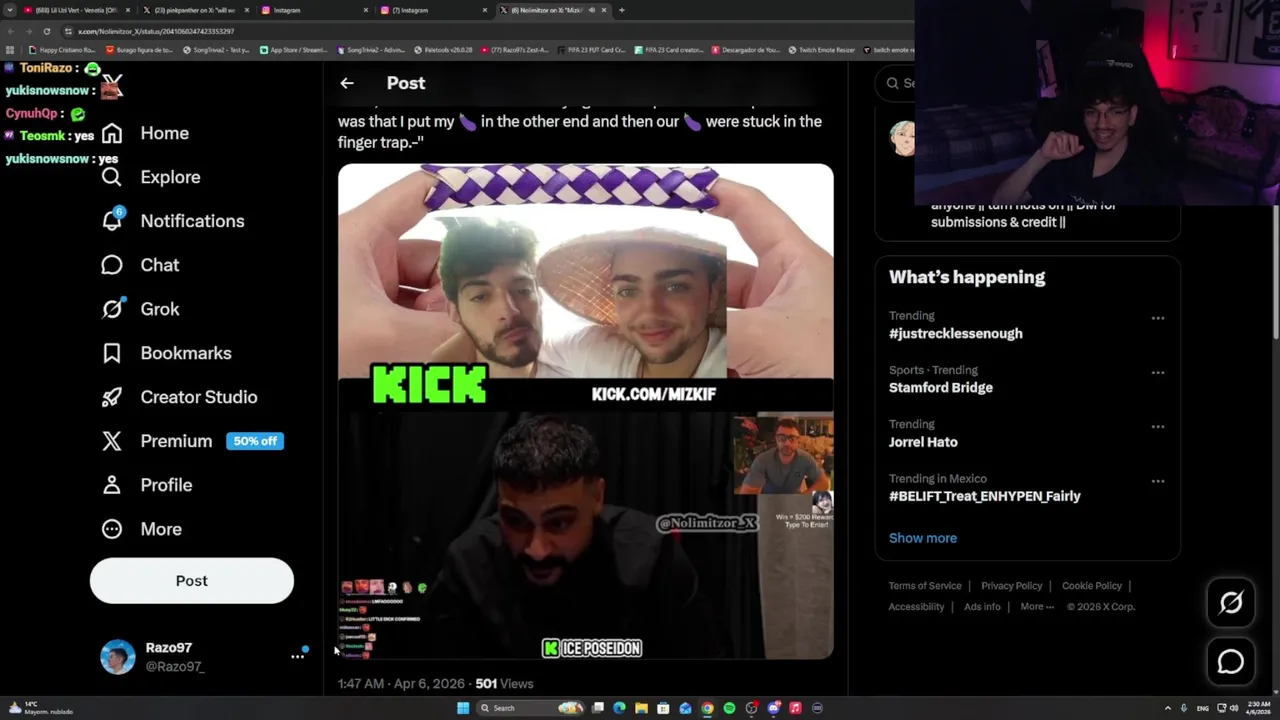Screen dimensions: 1280x720
Task: Open More menu in X sidebar
Action: pos(141,529)
